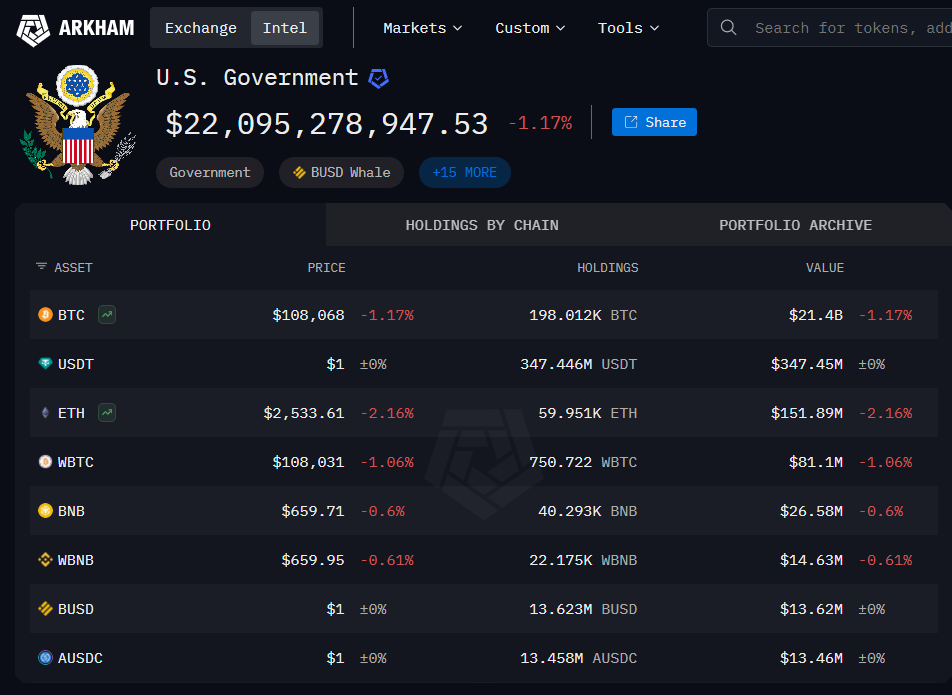The width and height of the screenshot is (952, 695).
Task: Click the ETH price $2,533.61
Action: click(304, 413)
